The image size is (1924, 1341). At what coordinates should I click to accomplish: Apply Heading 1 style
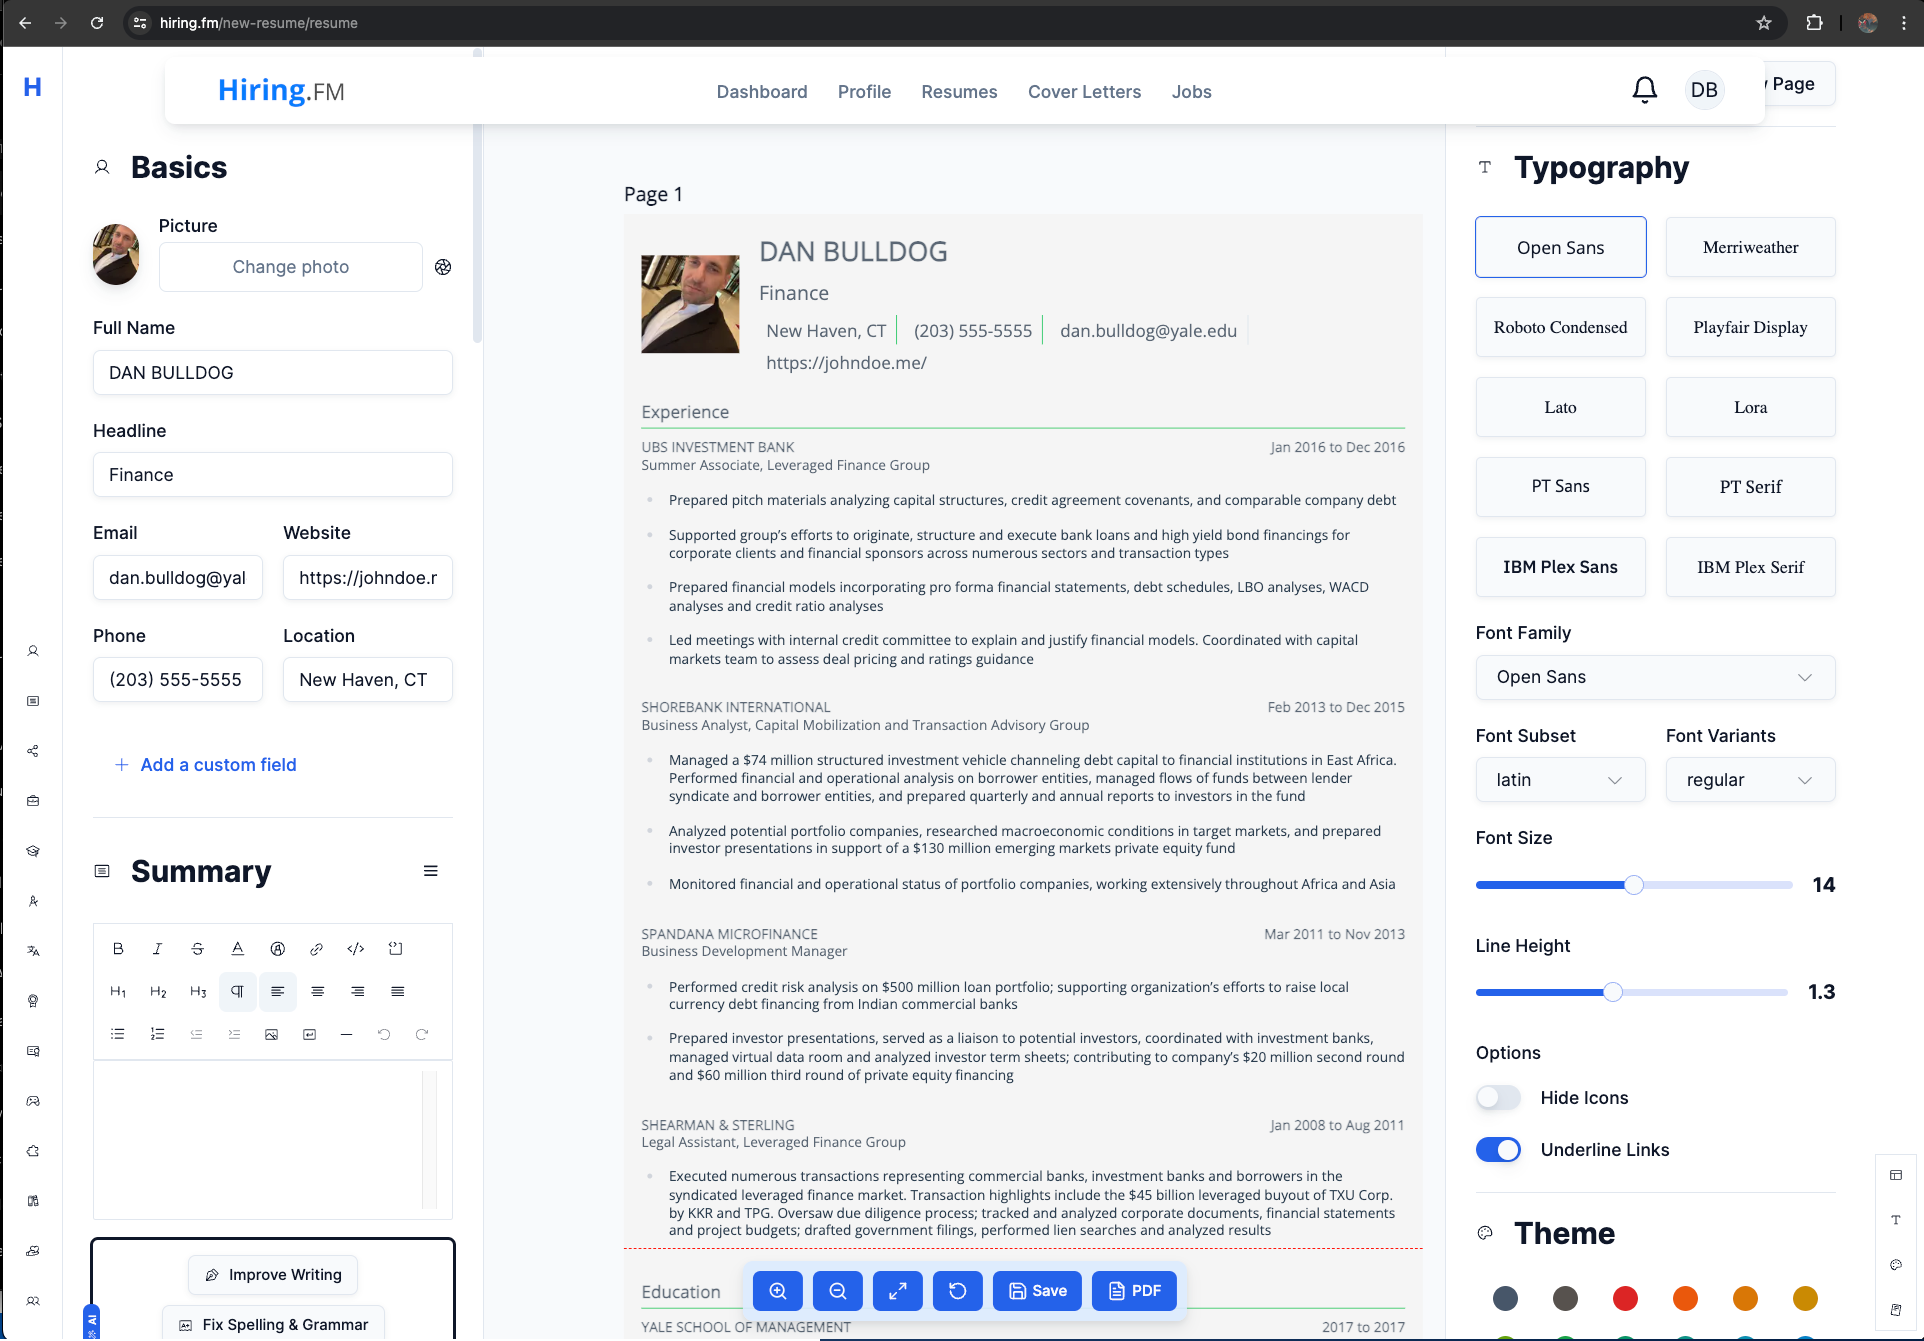click(x=118, y=992)
